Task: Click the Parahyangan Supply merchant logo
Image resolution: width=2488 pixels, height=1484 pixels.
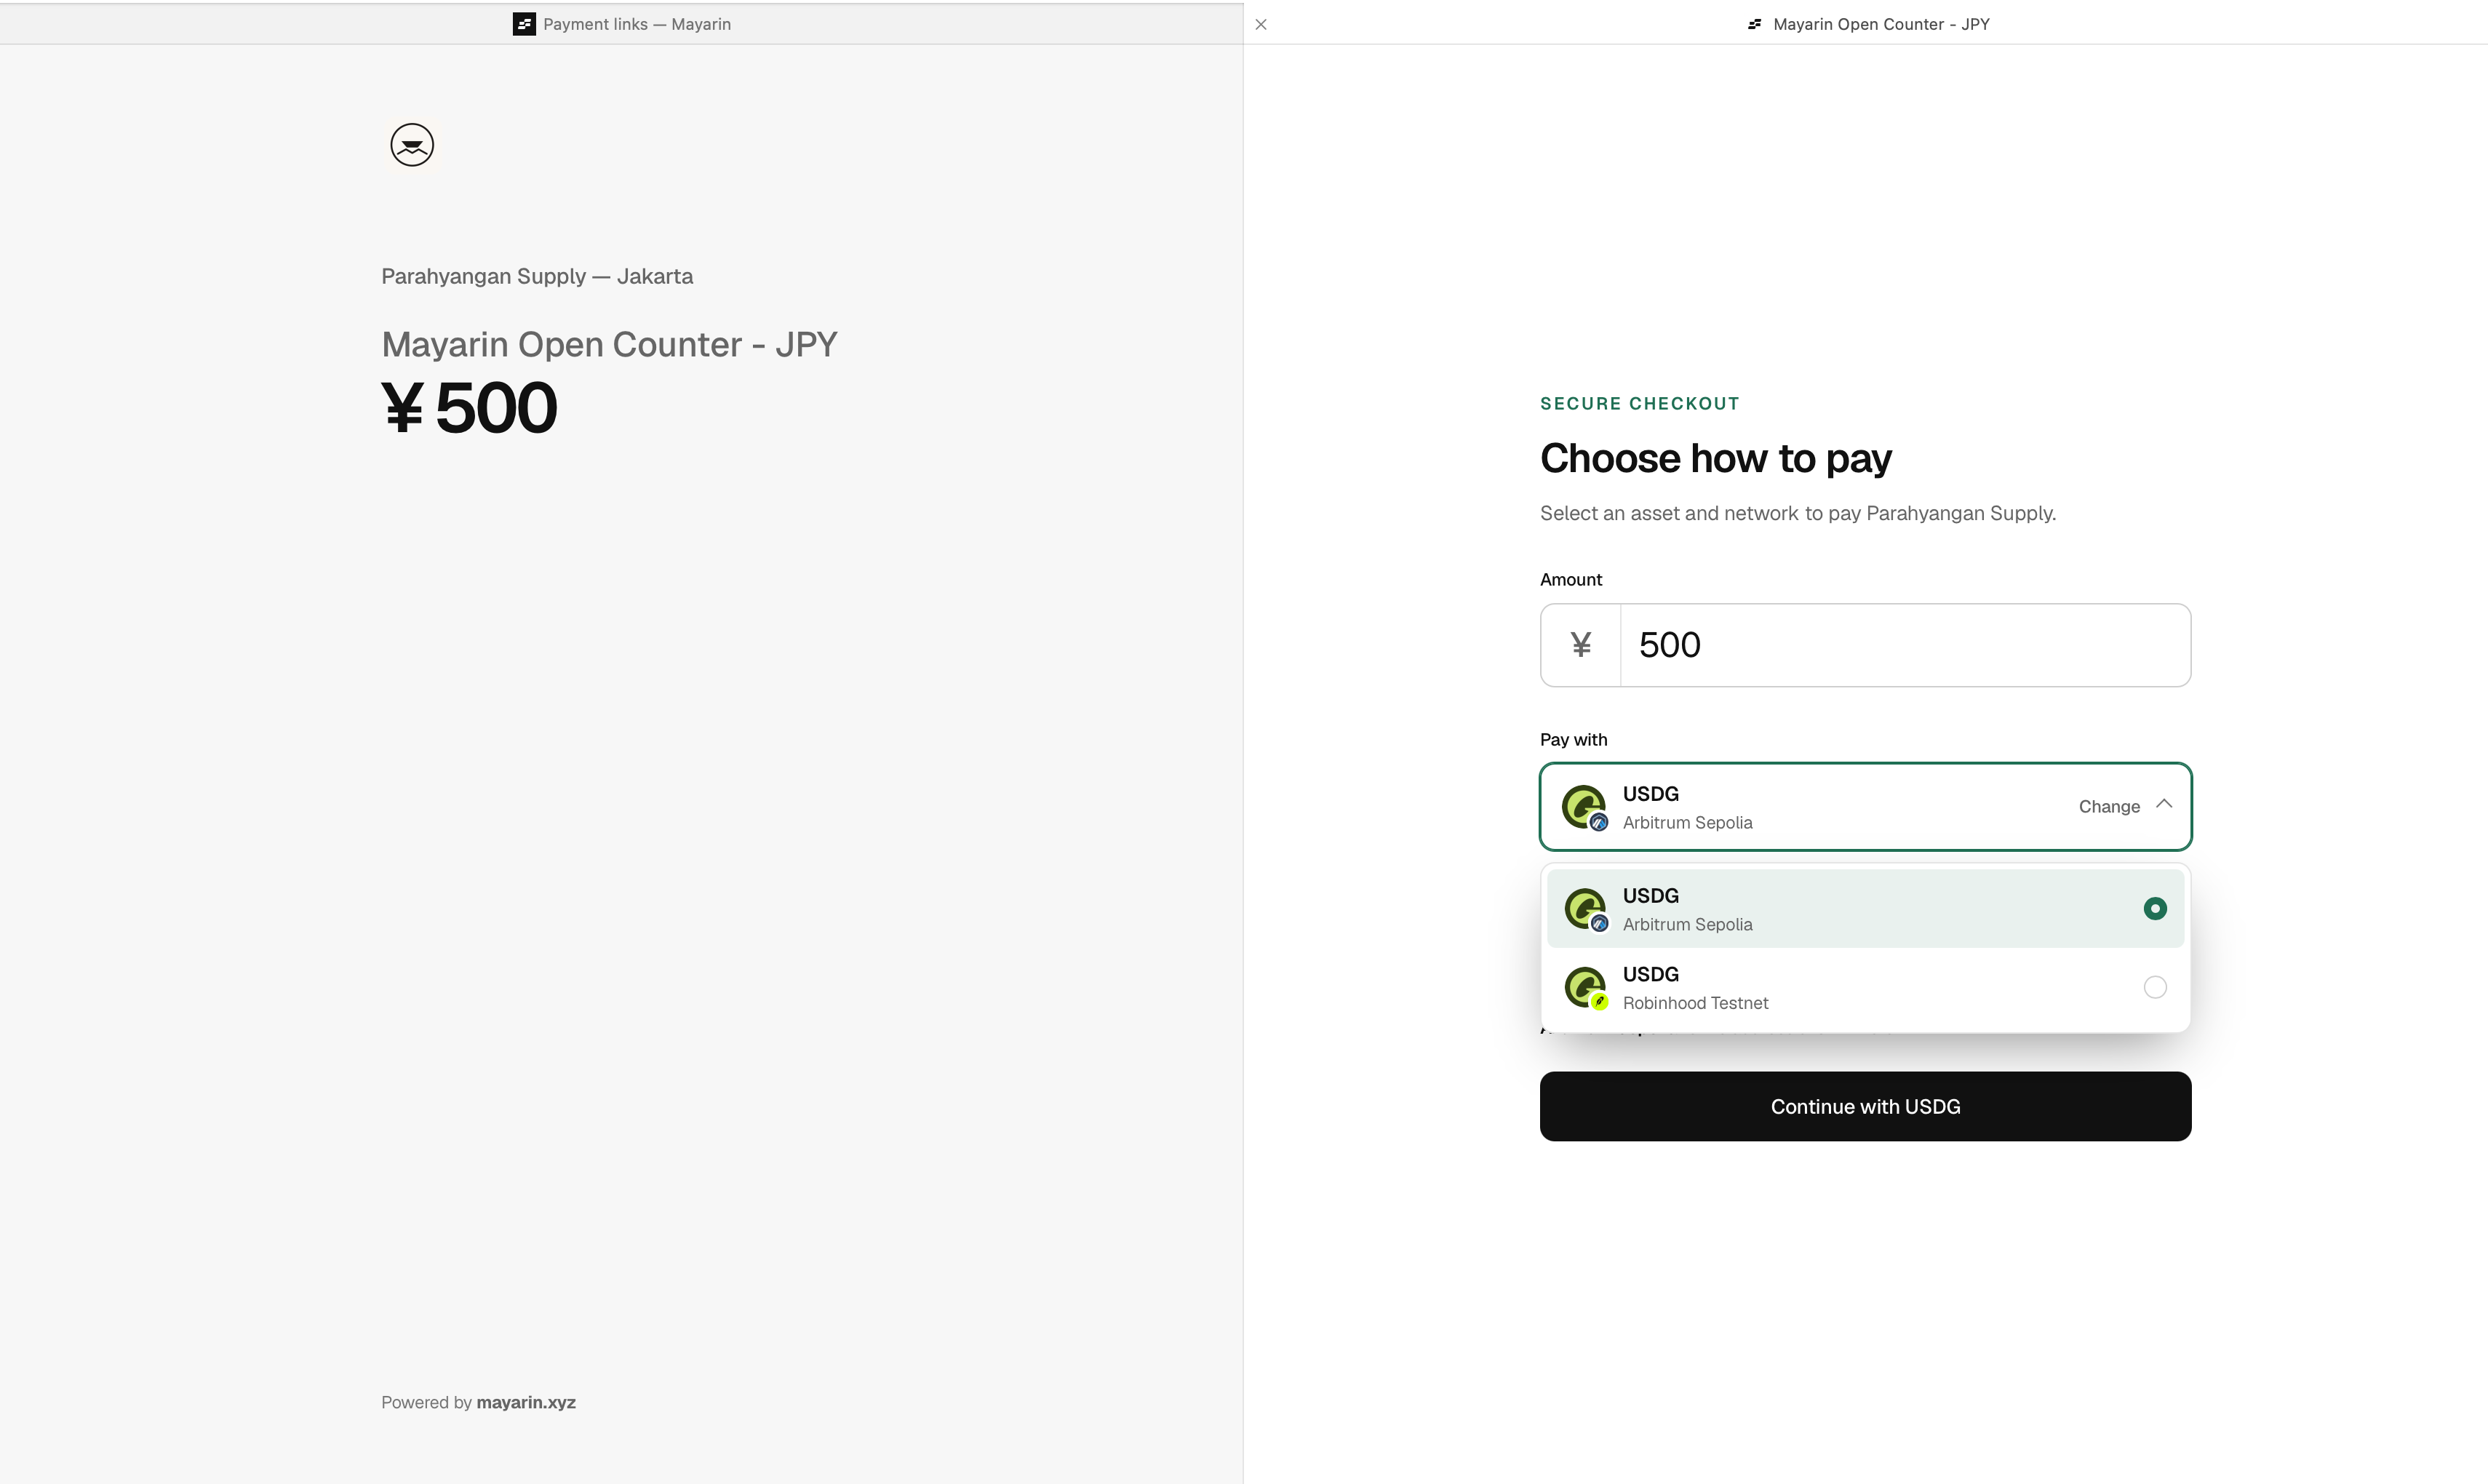Action: [412, 145]
